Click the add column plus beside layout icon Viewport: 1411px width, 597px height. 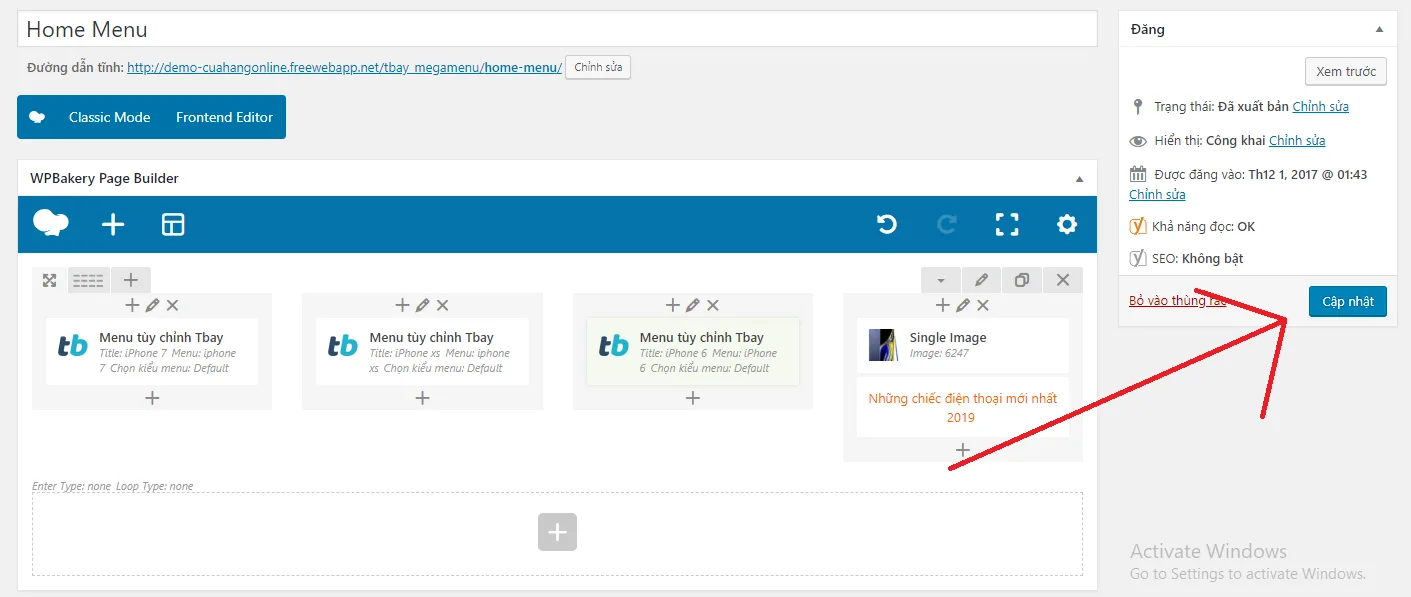pos(131,280)
